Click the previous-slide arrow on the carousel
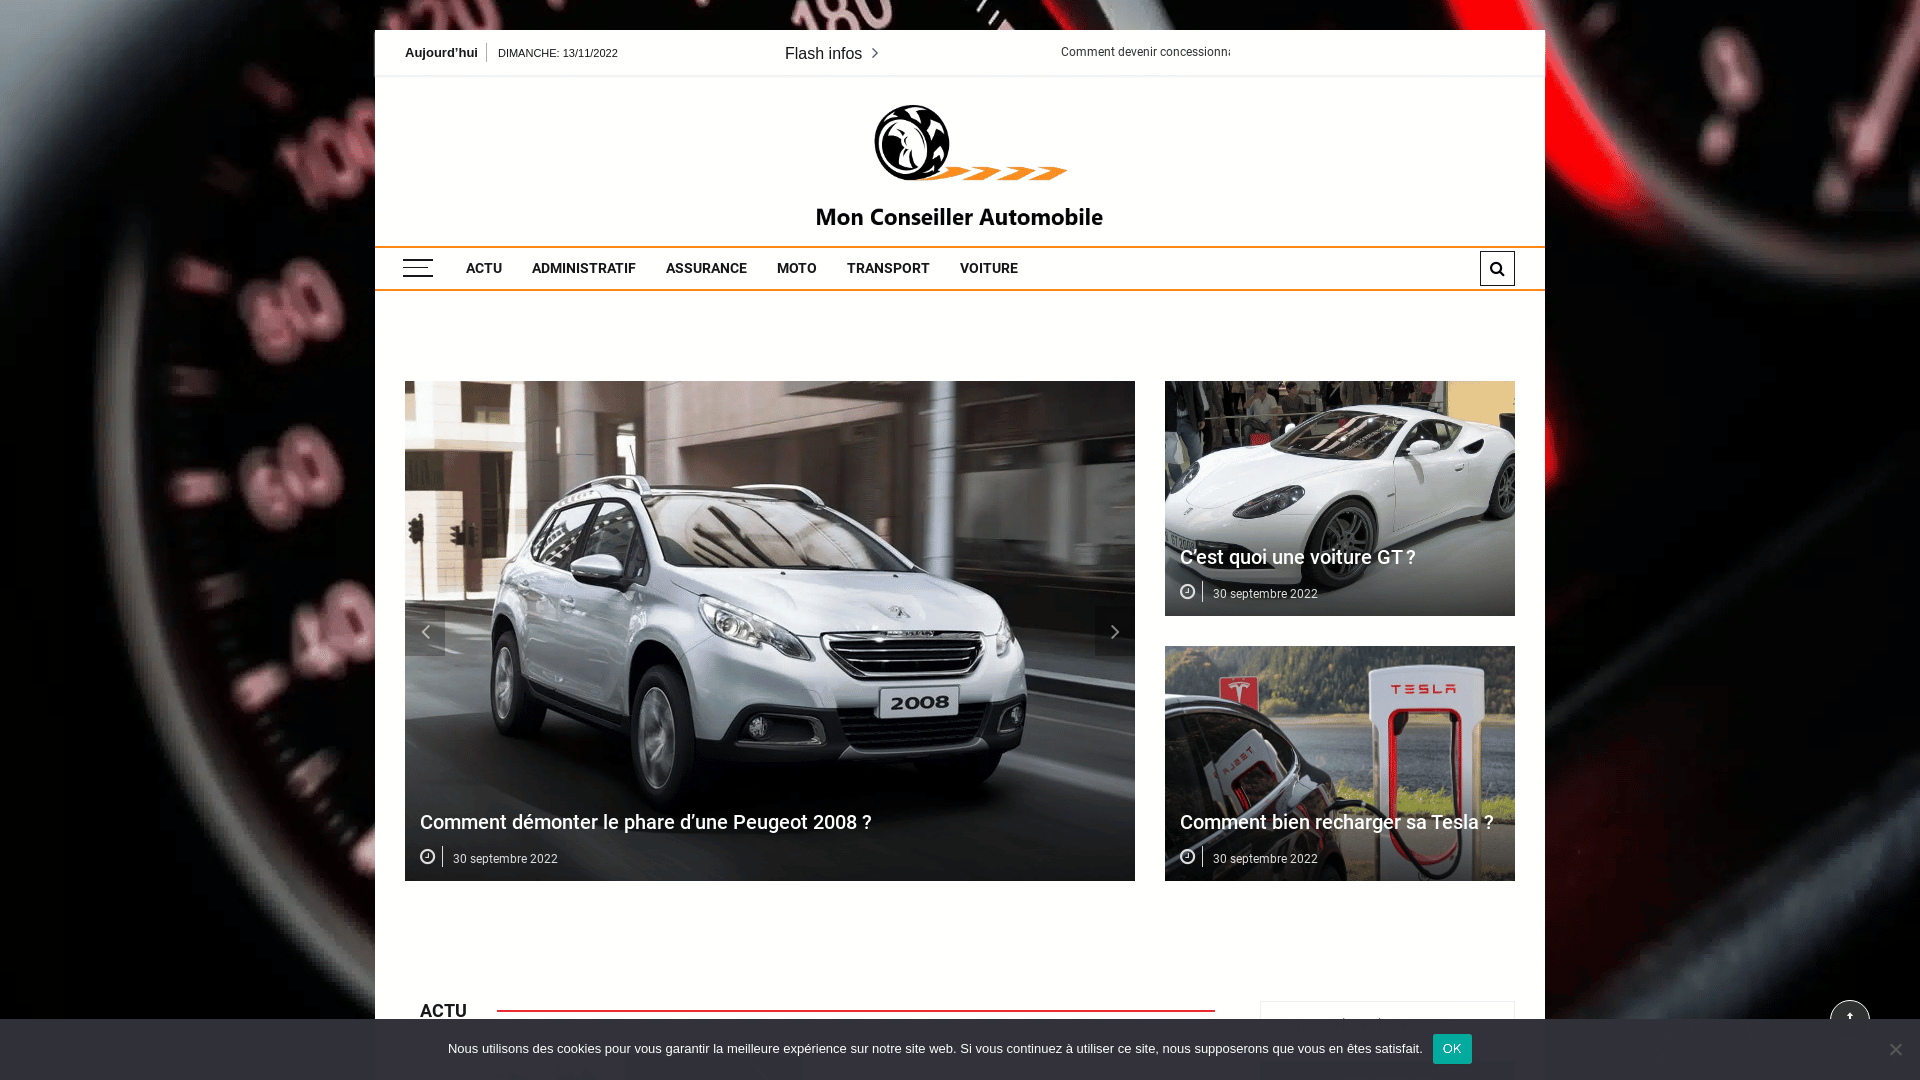 tap(425, 631)
